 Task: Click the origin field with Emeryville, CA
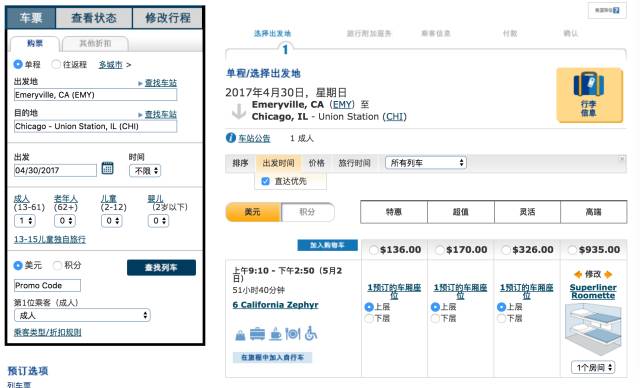96,95
